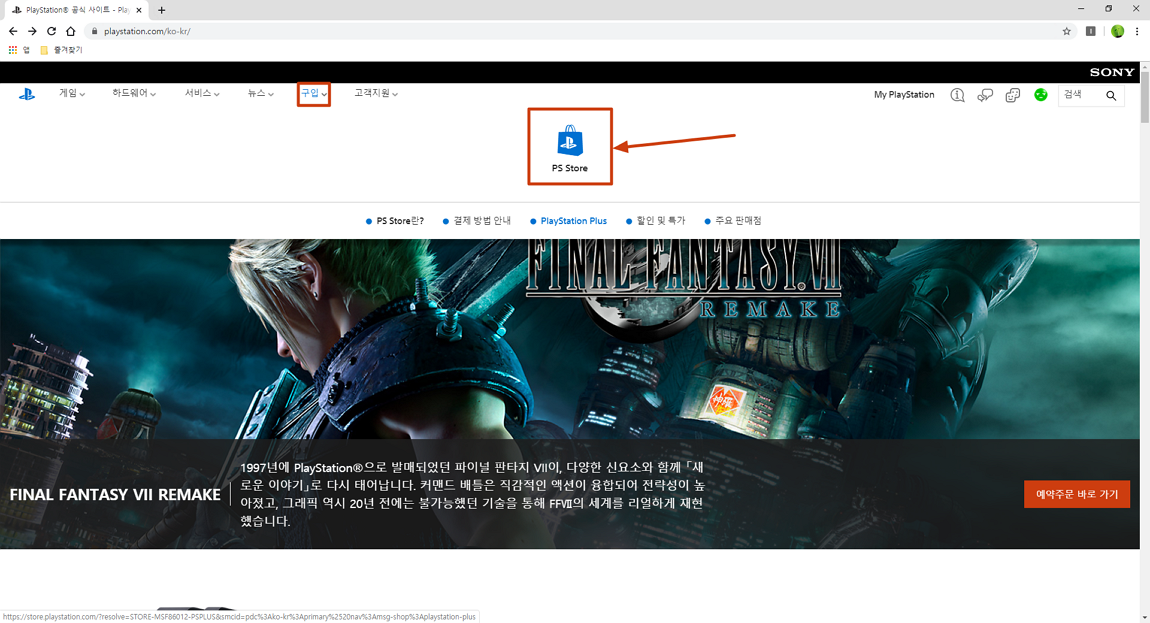Open the Chrome three-dot menu
The width and height of the screenshot is (1150, 623).
click(x=1137, y=31)
